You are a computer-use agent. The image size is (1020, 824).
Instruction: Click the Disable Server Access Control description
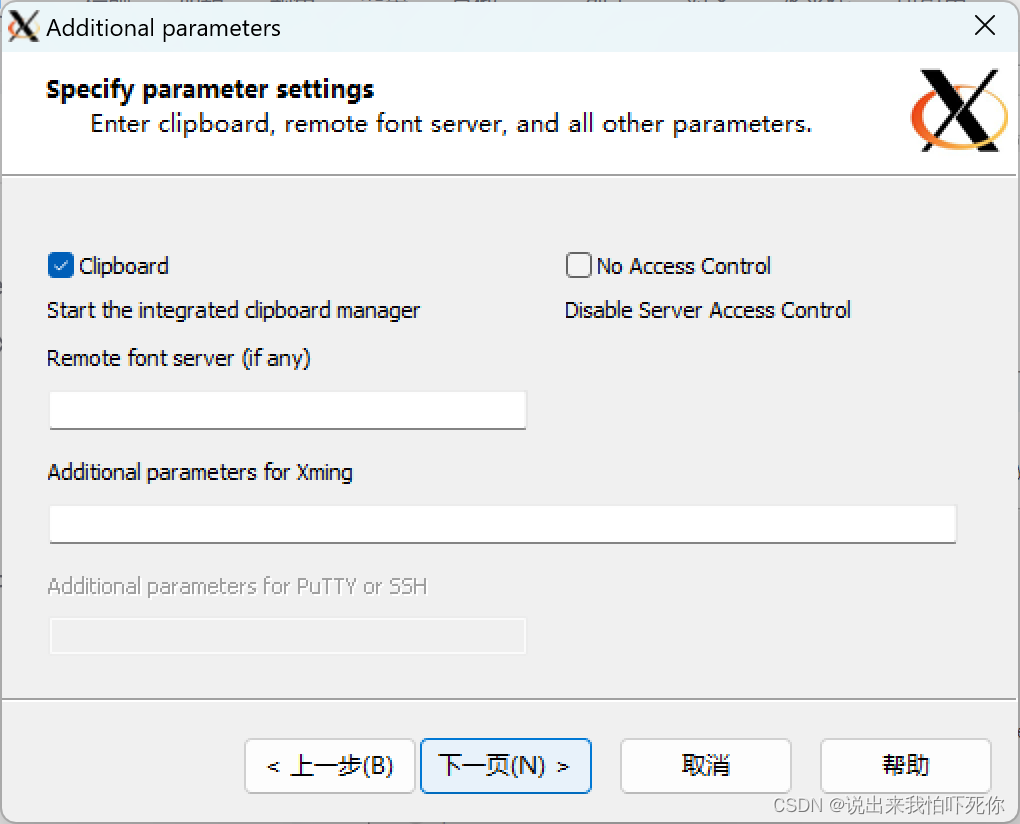click(707, 310)
